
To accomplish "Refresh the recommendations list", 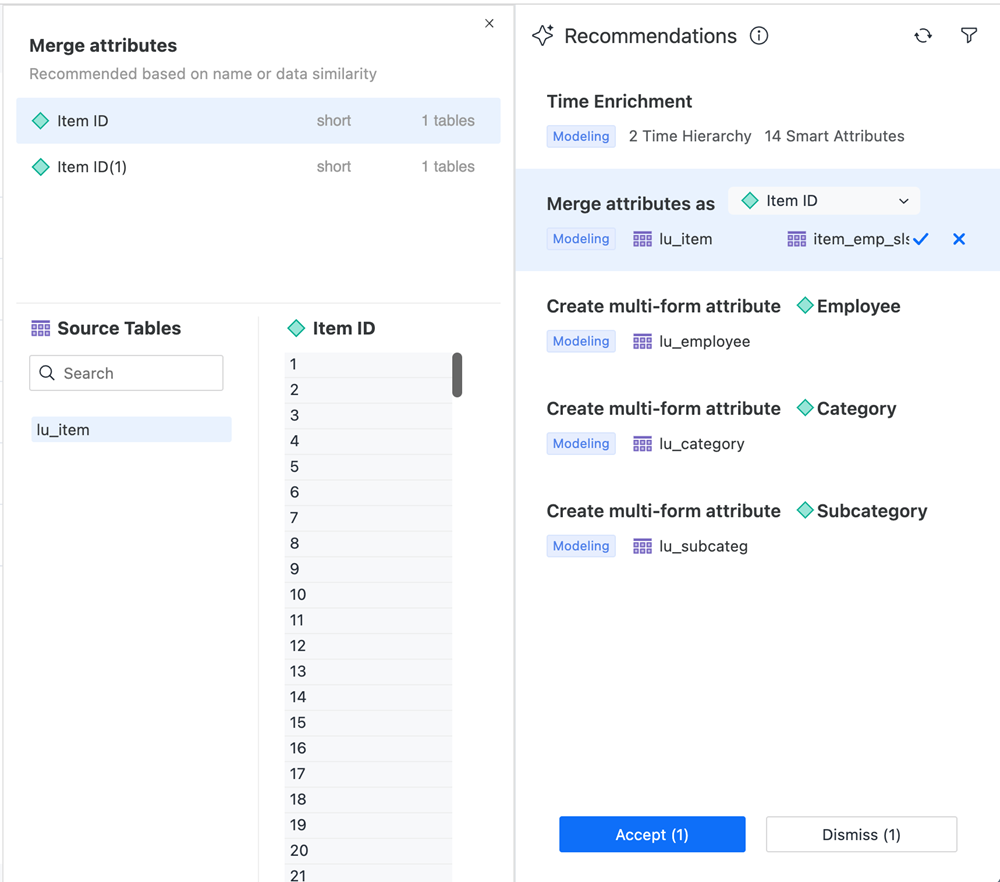I will pos(923,36).
